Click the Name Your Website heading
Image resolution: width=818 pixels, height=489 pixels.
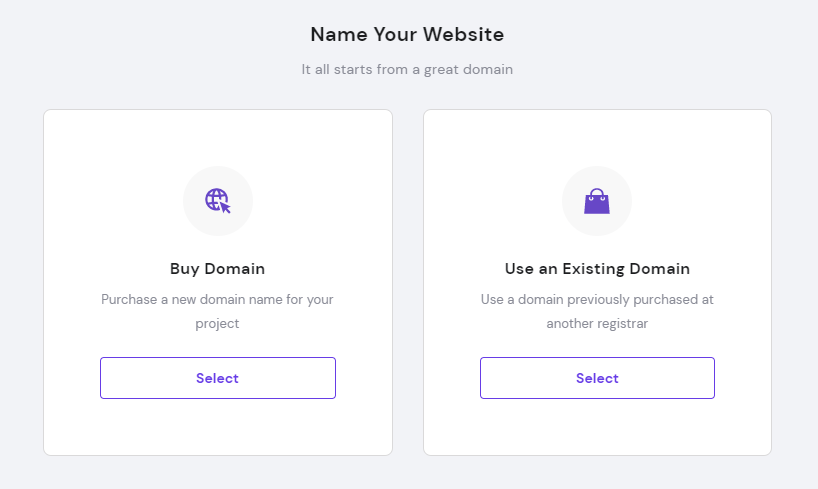[407, 35]
